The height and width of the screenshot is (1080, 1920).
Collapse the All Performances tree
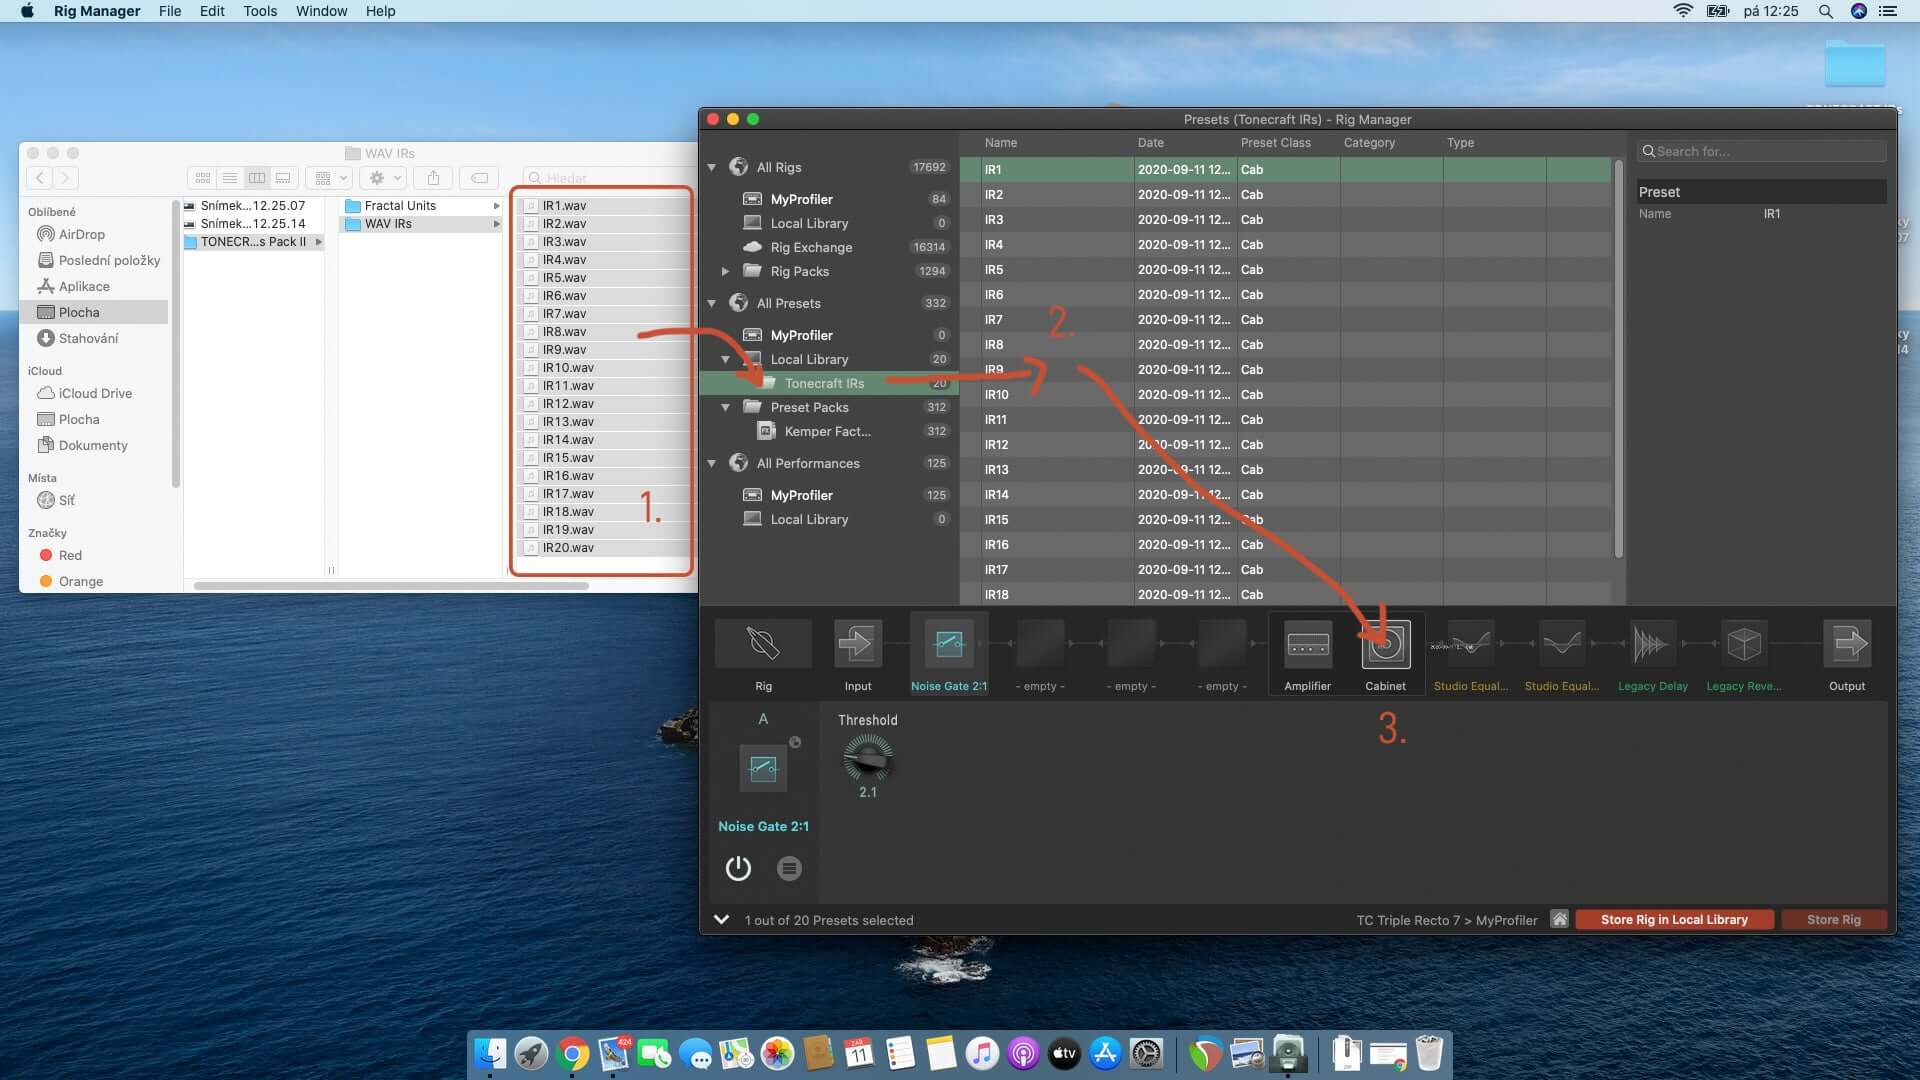click(712, 463)
